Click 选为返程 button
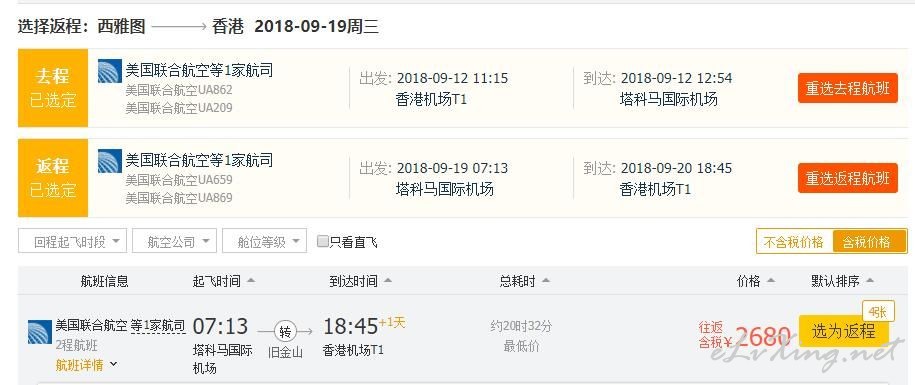 point(843,331)
